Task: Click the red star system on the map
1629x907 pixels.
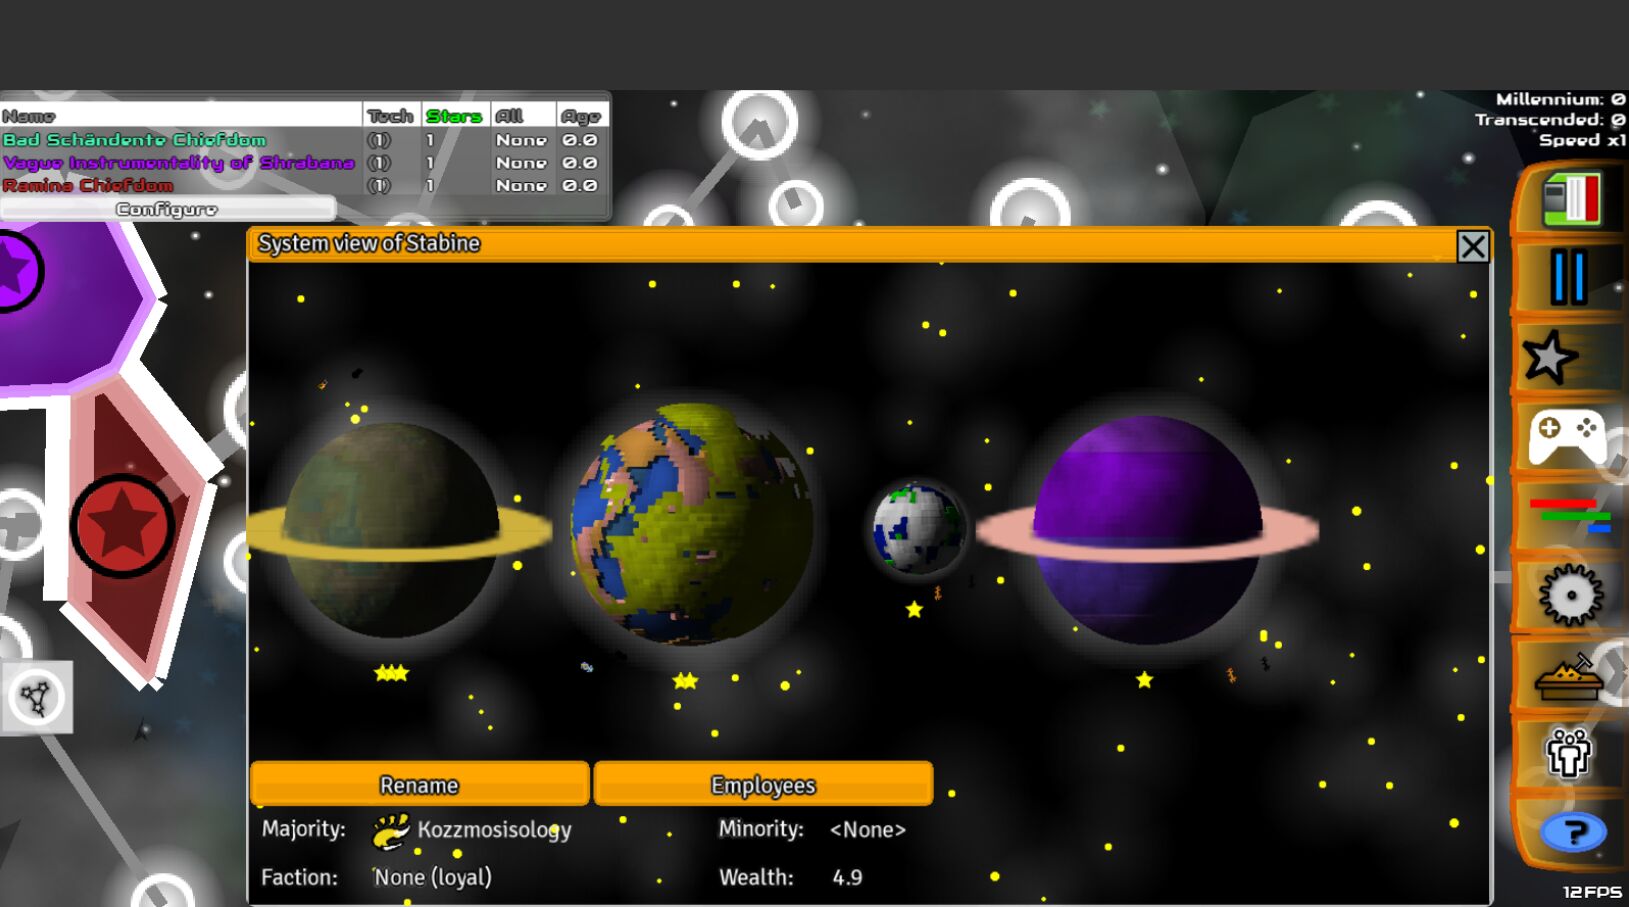Action: click(122, 525)
